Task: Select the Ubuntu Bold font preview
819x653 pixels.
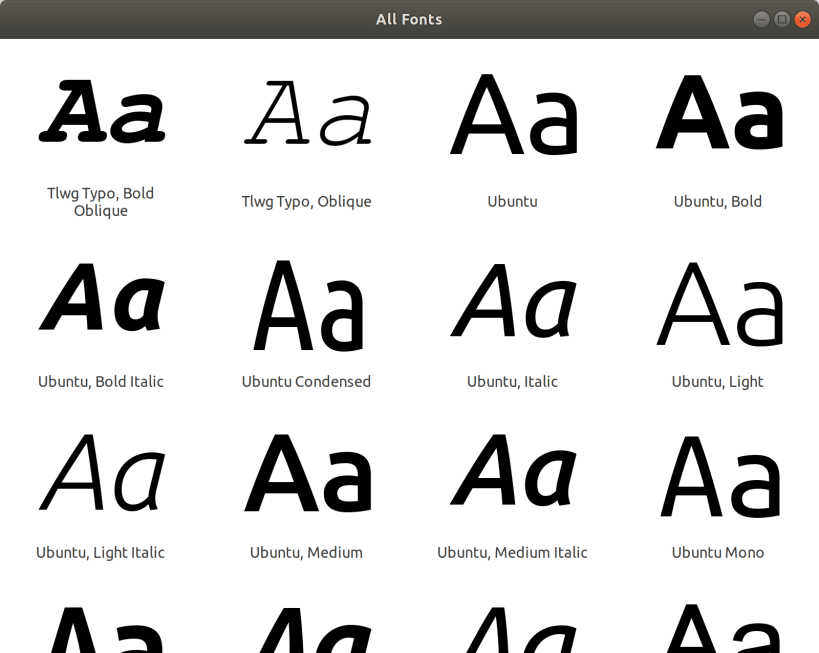Action: click(719, 112)
